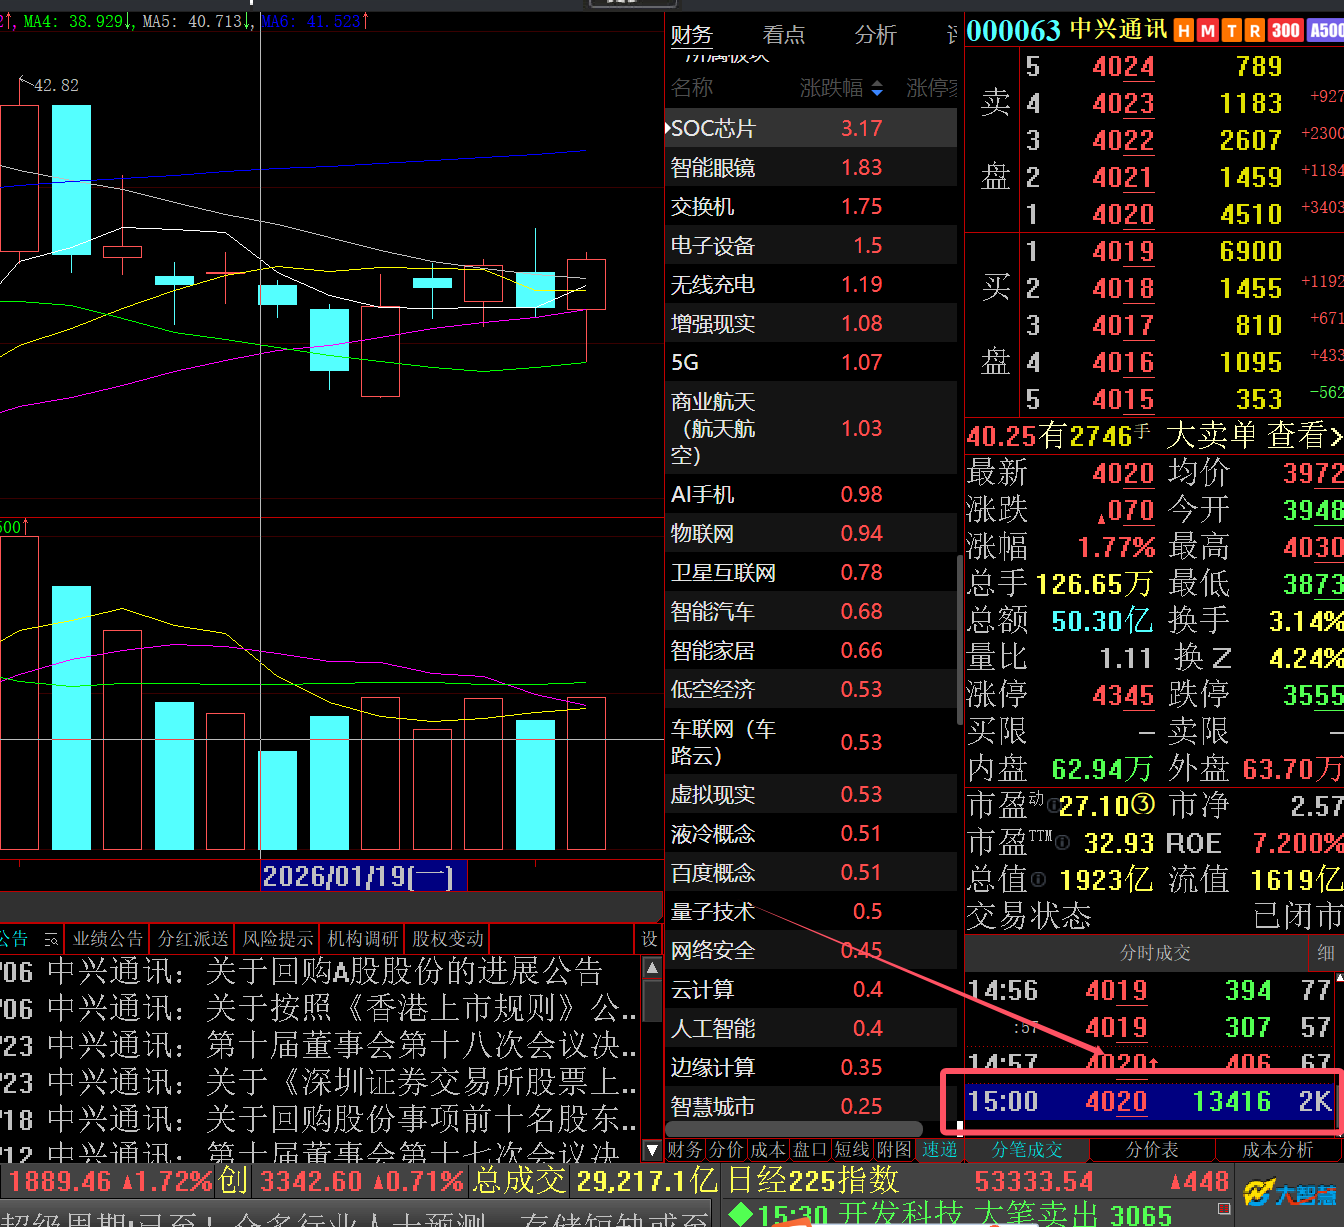Click the search icon beside 公告 tab
Viewport: 1344px width, 1227px height.
[x=51, y=939]
